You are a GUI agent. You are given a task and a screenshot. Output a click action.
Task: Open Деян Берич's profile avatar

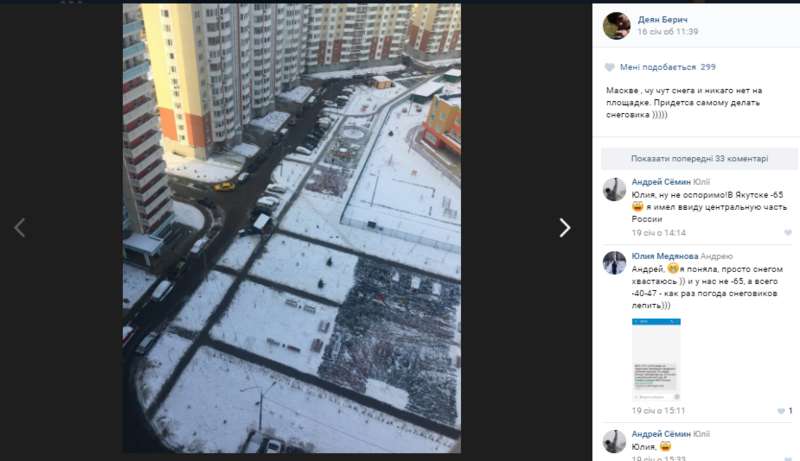click(616, 25)
